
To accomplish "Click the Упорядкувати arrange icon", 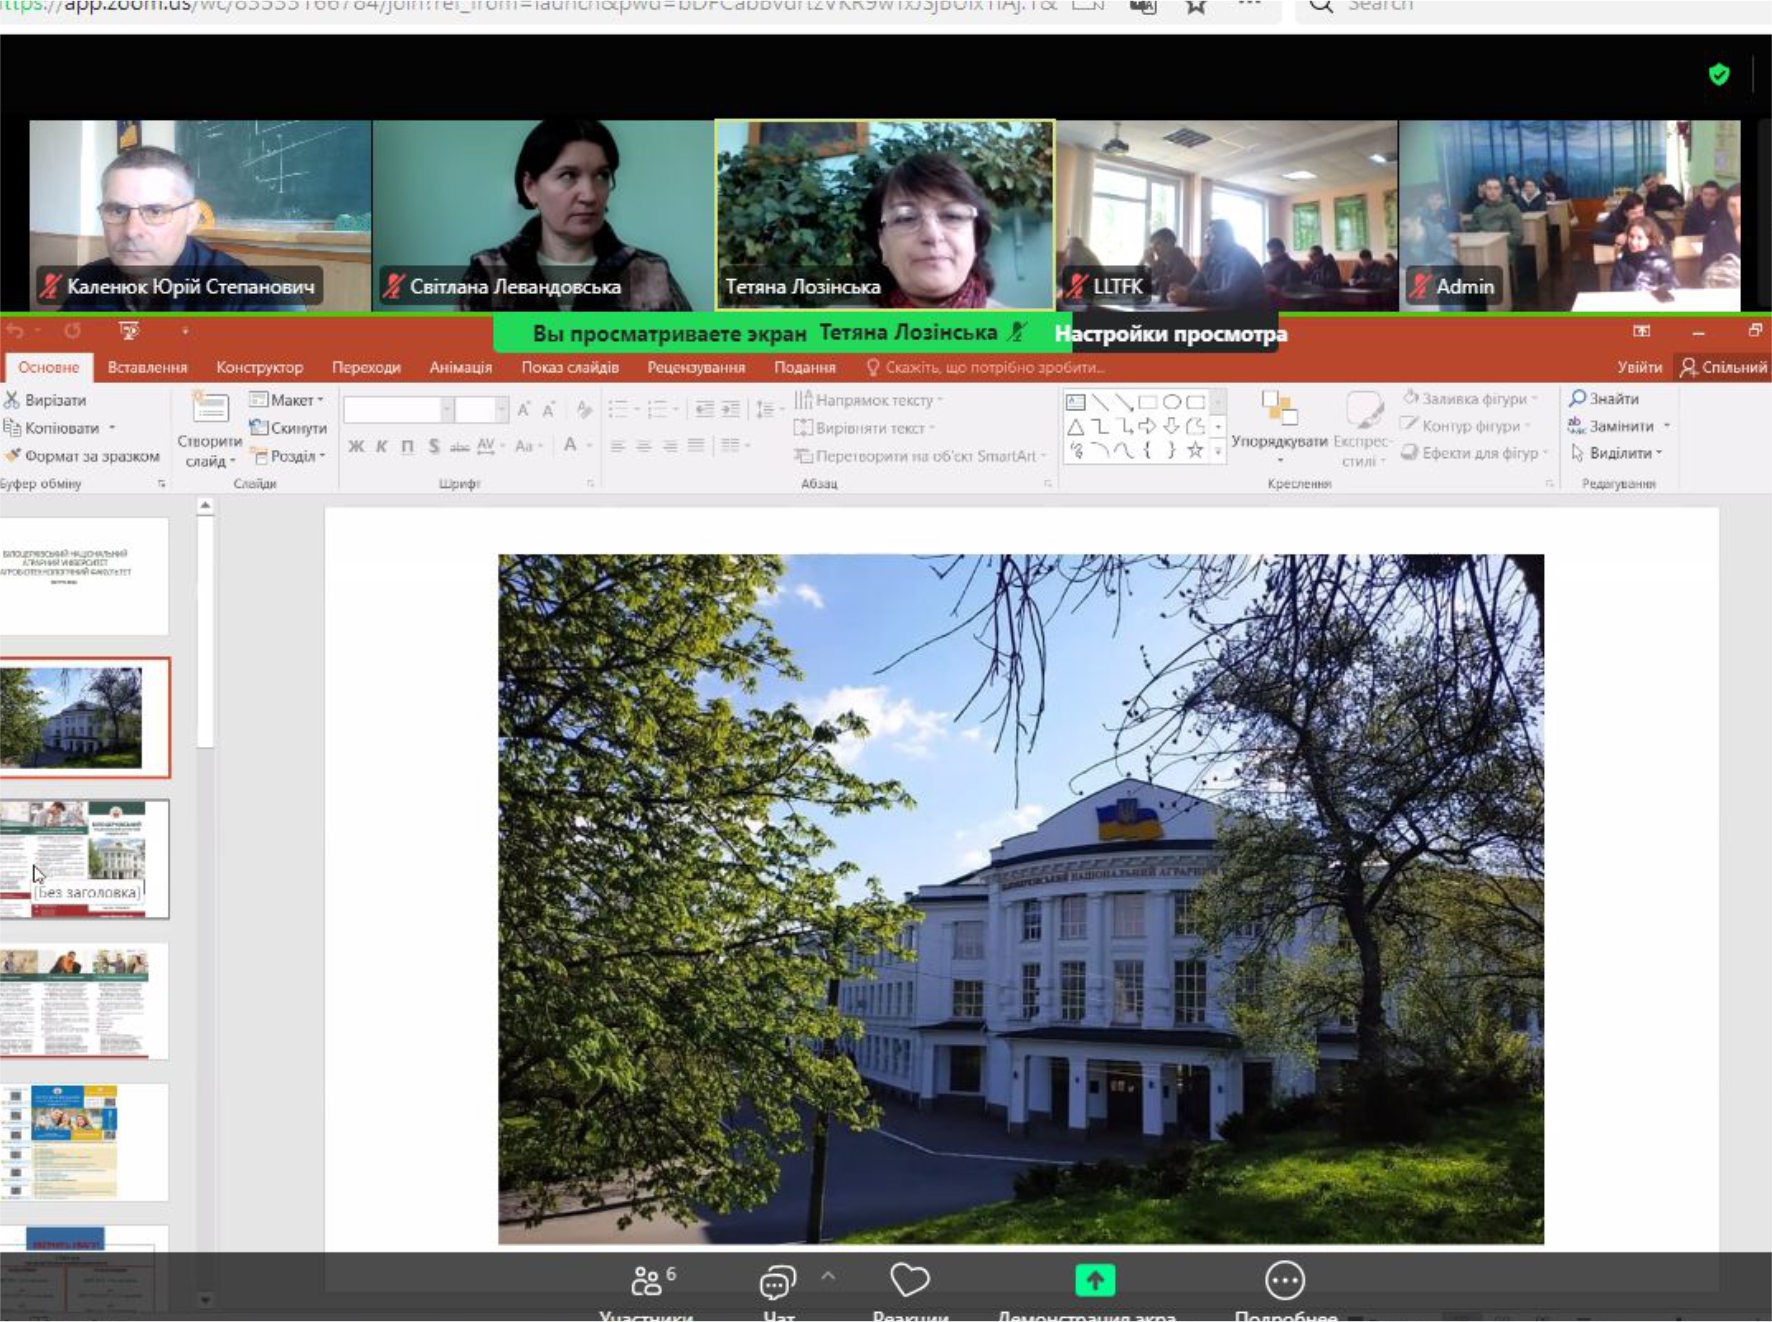I will tap(1278, 410).
